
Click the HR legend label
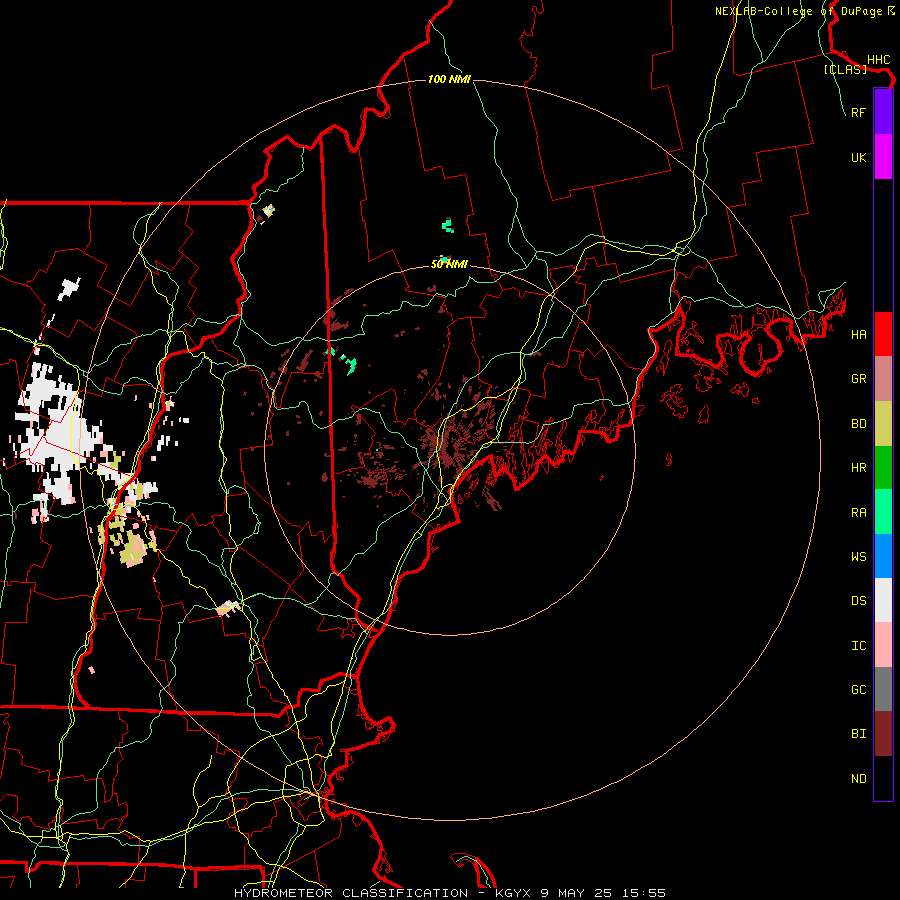pos(858,468)
